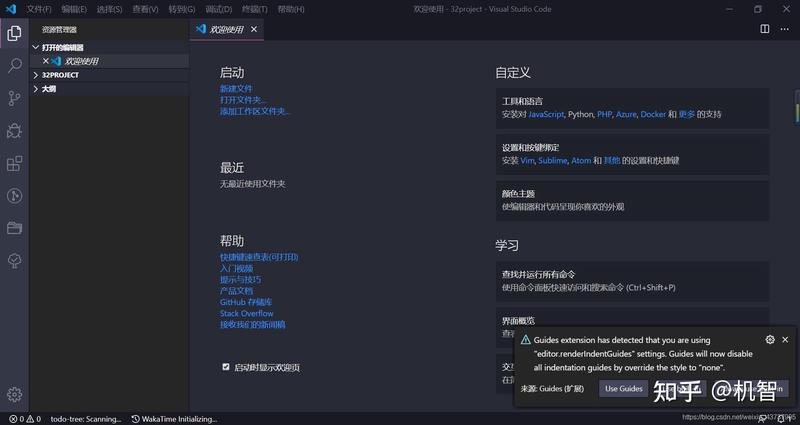Toggle the 启动时显示欢迎页 checkbox

[226, 367]
